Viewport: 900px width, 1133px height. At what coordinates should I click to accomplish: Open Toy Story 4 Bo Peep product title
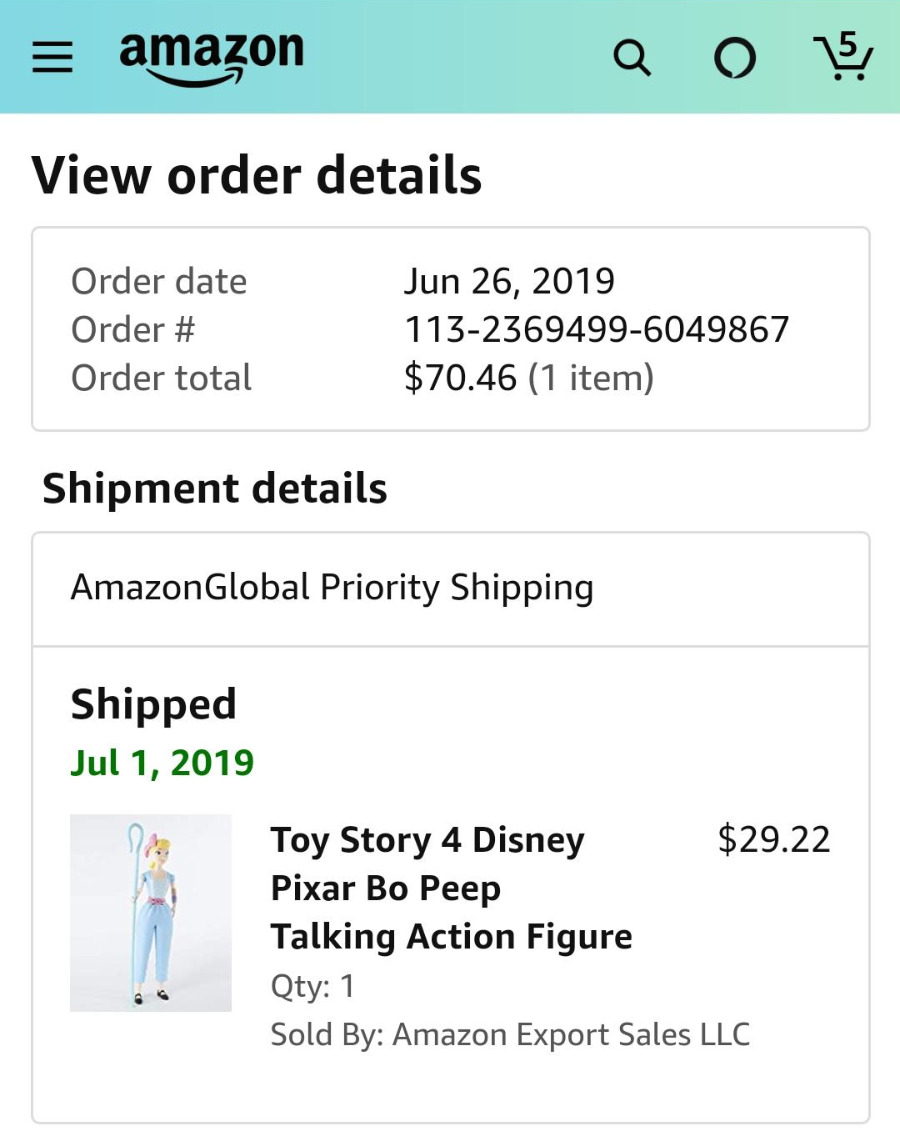(451, 888)
